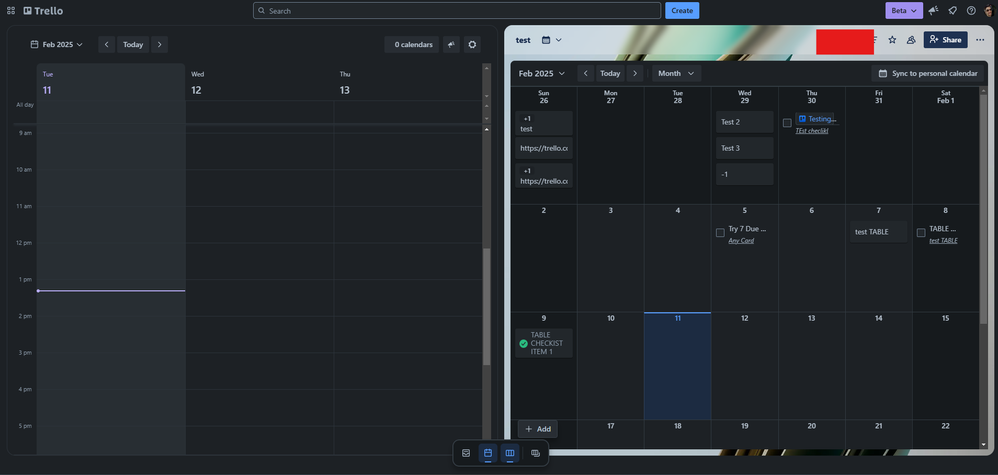Viewport: 998px width, 475px height.
Task: Open the Test 2 card
Action: click(745, 122)
